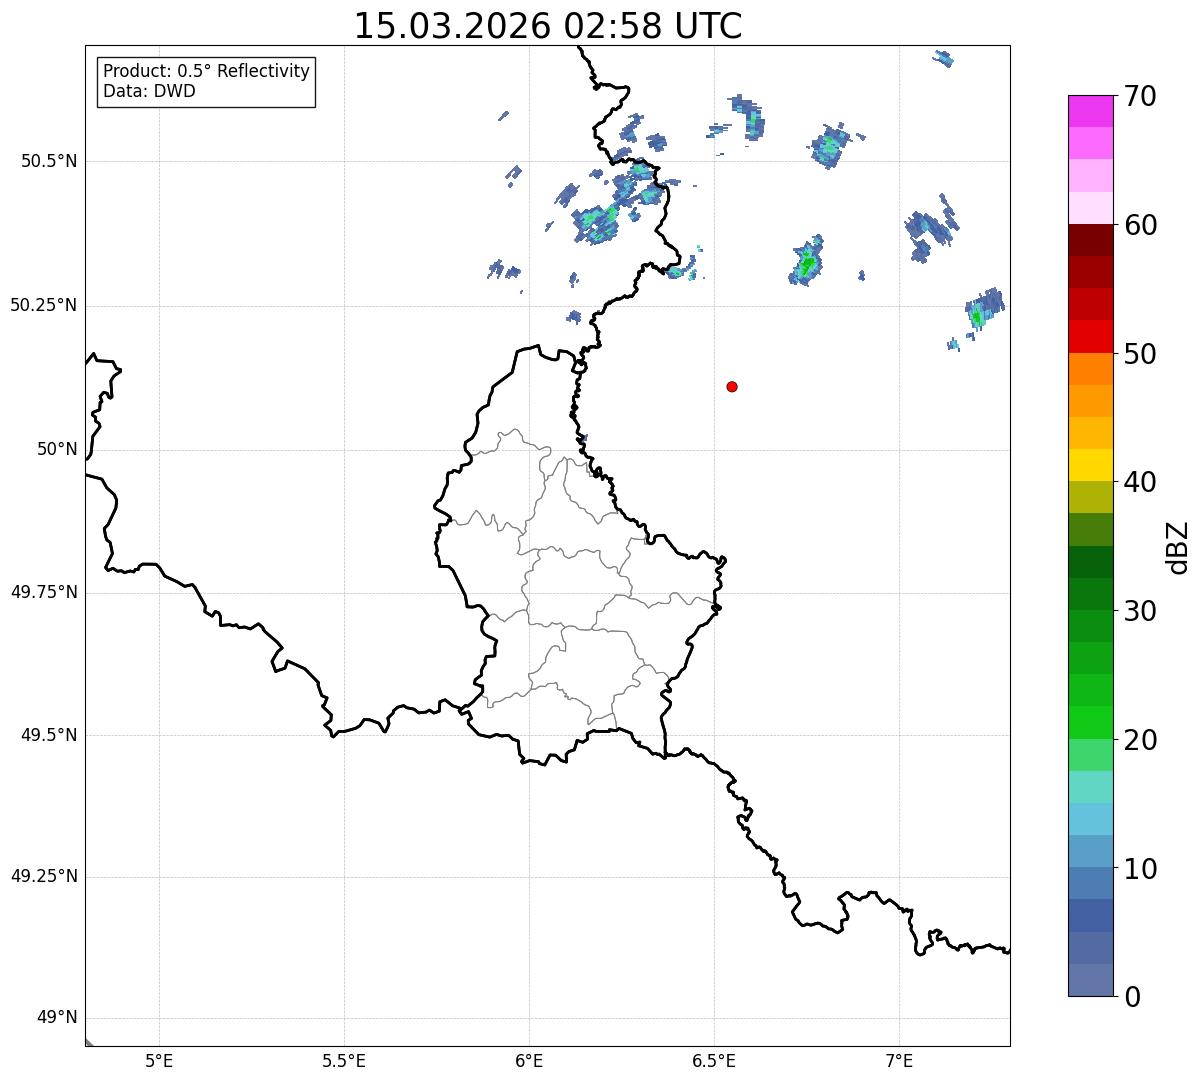Viewport: 1202px width, 1081px height.
Task: Click the "20" colorbar tick label
Action: click(x=1140, y=740)
